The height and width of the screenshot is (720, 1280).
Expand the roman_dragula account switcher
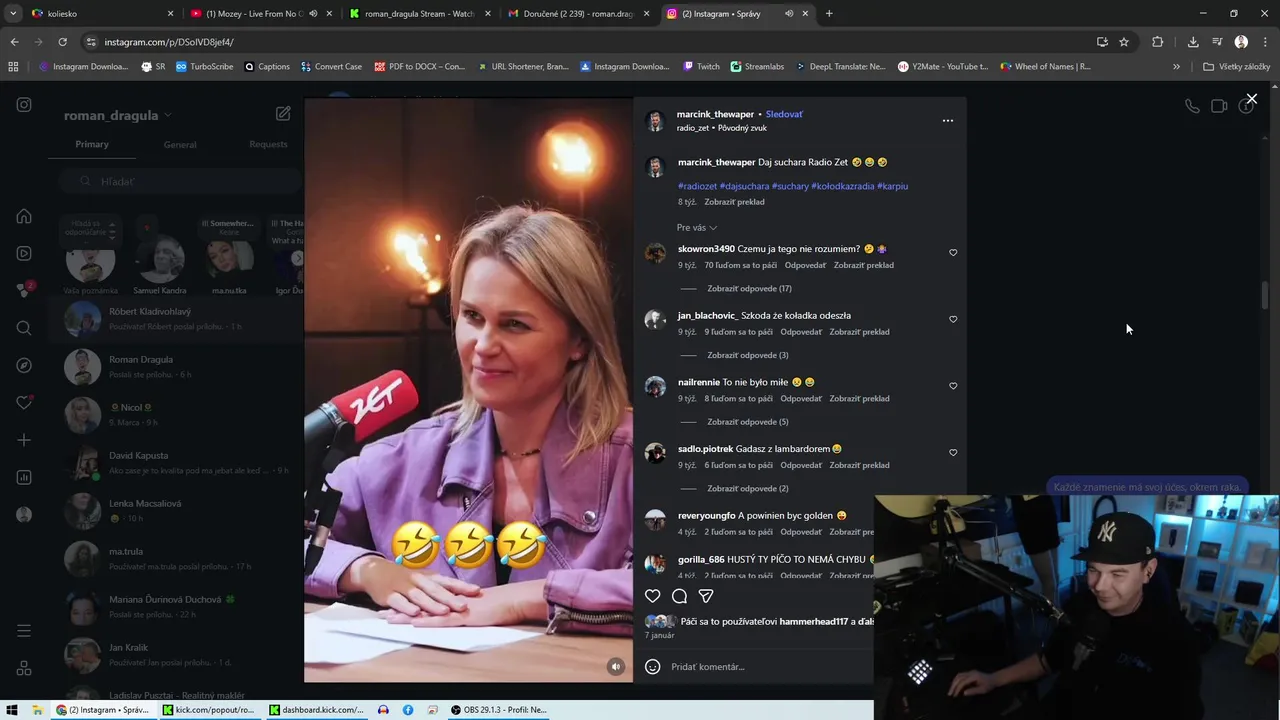[117, 116]
